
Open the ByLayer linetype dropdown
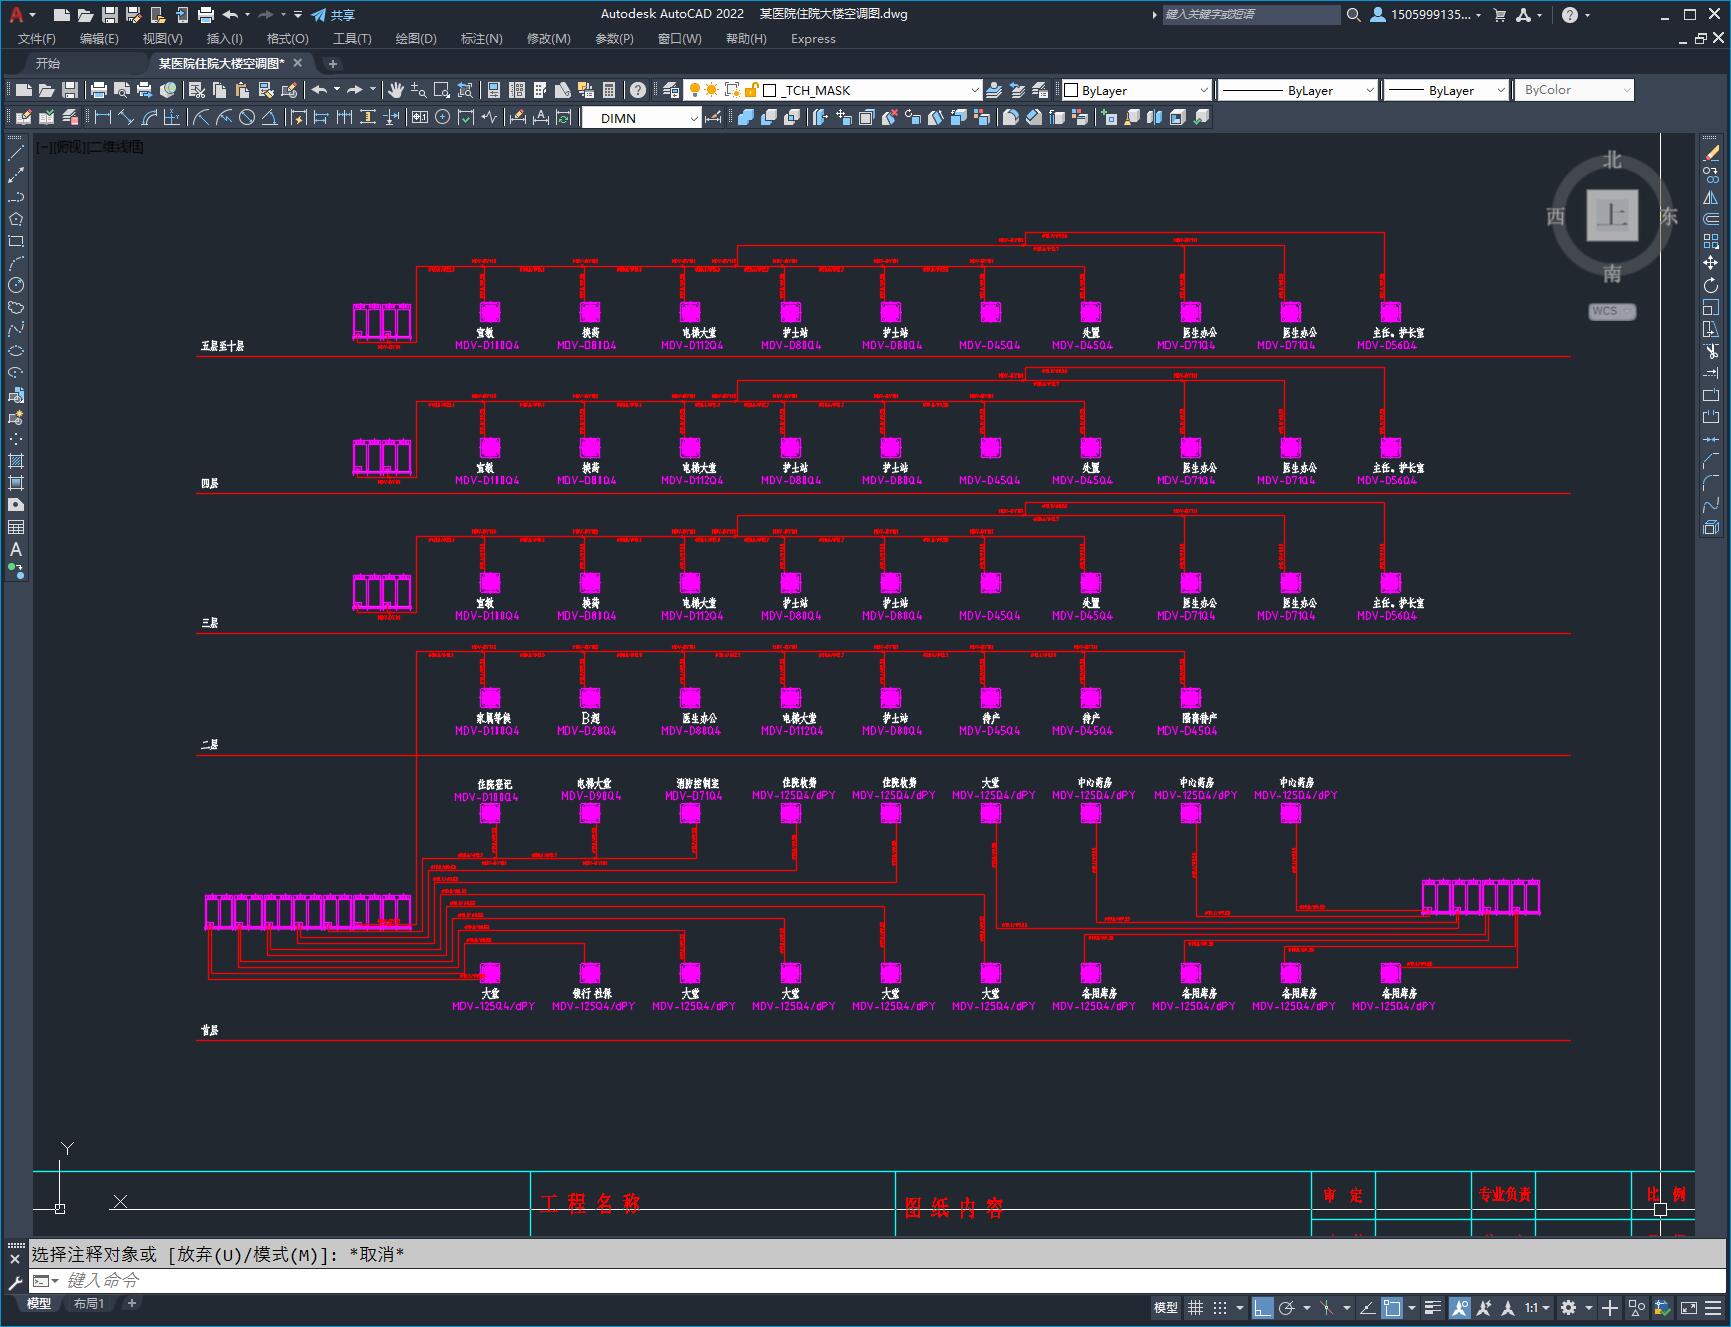point(1297,90)
